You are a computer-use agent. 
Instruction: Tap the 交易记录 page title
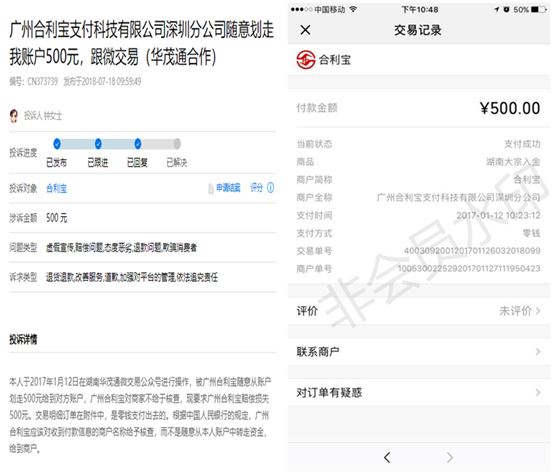tap(418, 30)
